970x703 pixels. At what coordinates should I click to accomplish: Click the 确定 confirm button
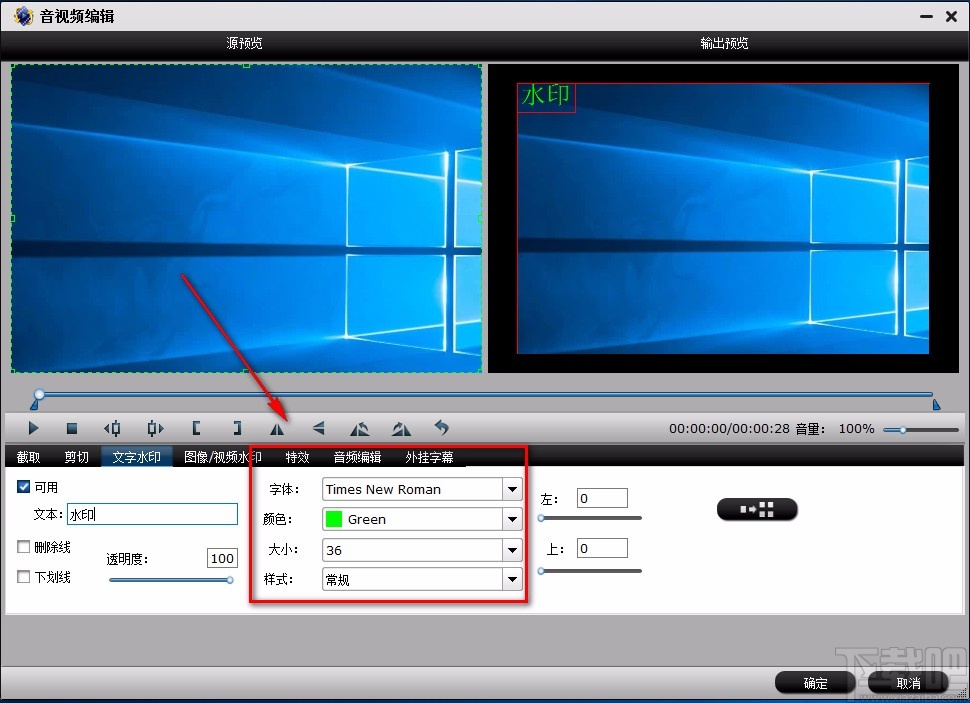[814, 682]
